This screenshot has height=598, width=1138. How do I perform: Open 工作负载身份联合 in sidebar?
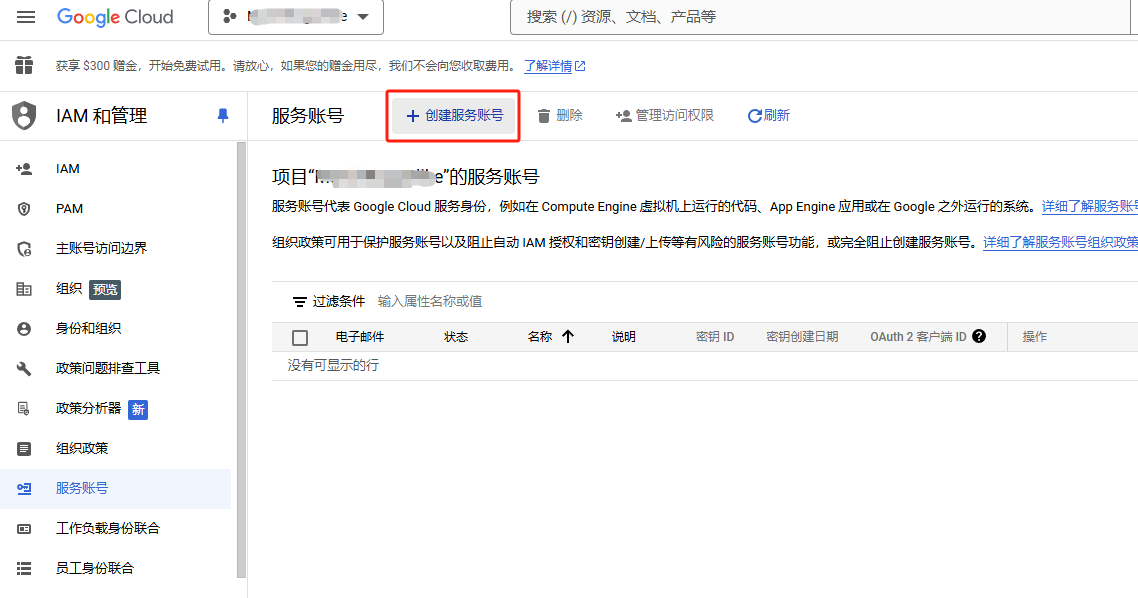tap(116, 528)
